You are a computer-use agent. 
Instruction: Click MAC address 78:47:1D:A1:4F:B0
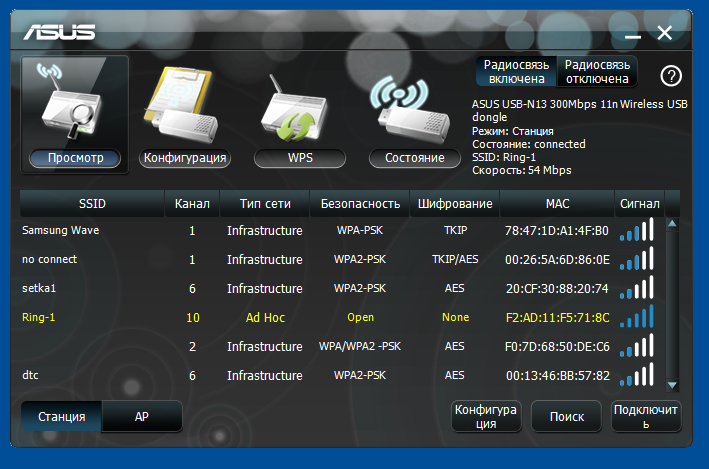click(x=557, y=231)
